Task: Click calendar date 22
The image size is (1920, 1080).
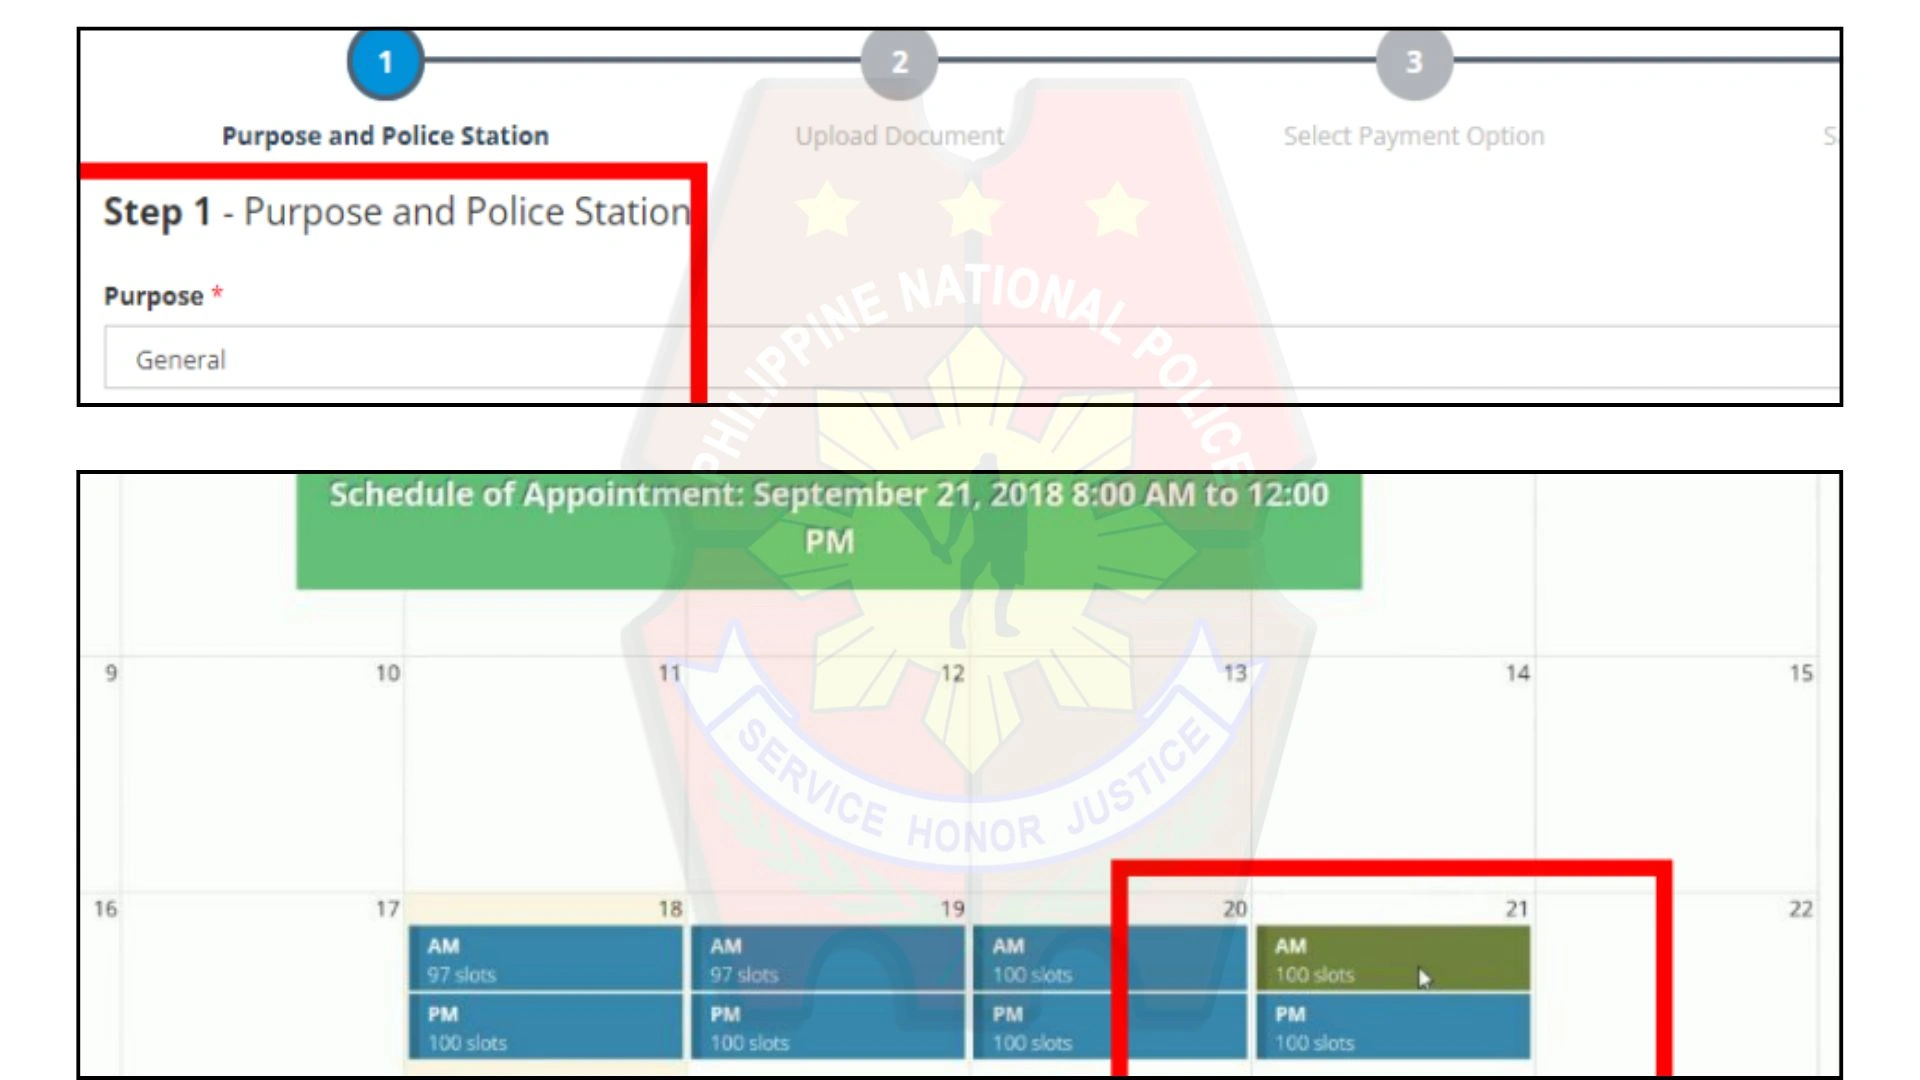Action: (1801, 909)
